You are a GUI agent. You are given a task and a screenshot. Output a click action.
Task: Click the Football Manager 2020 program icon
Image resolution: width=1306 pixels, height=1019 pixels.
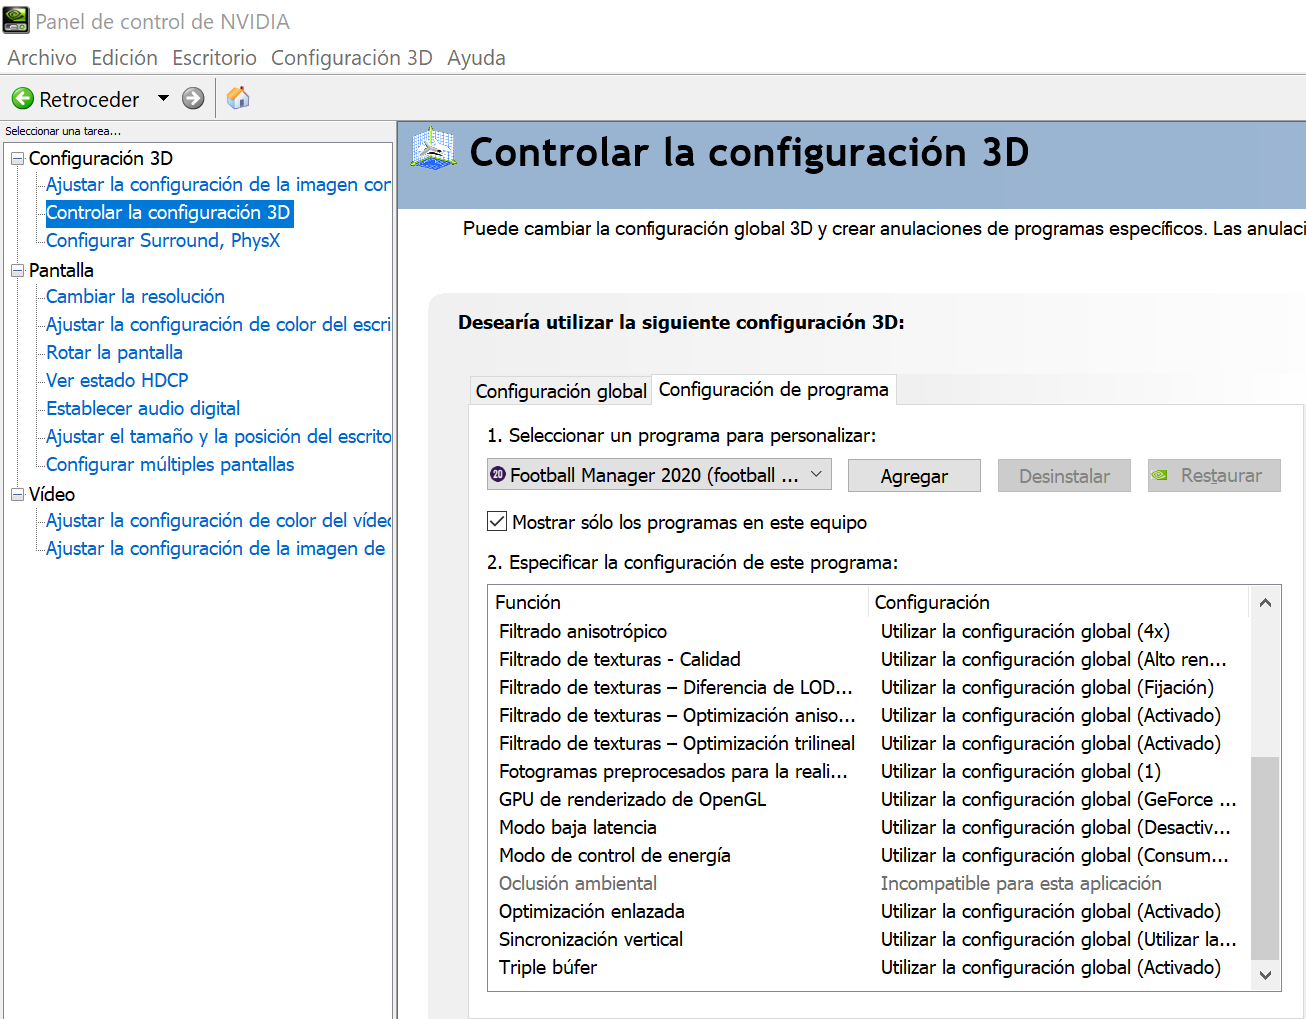[x=498, y=475]
